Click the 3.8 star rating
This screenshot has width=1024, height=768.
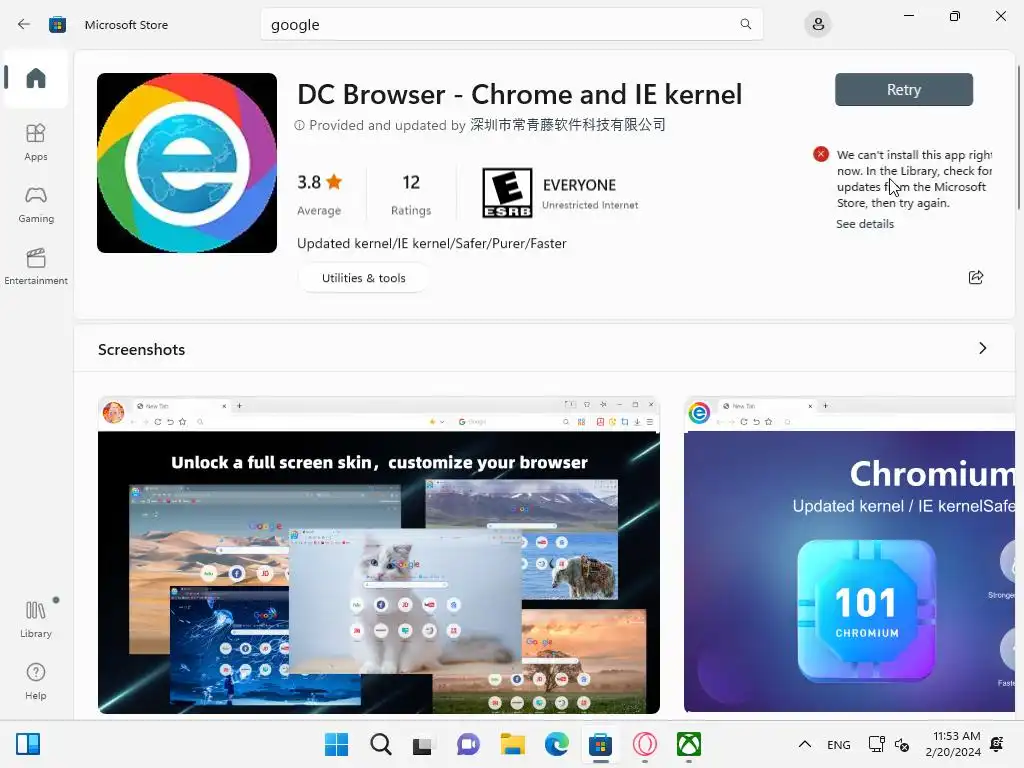(x=319, y=182)
